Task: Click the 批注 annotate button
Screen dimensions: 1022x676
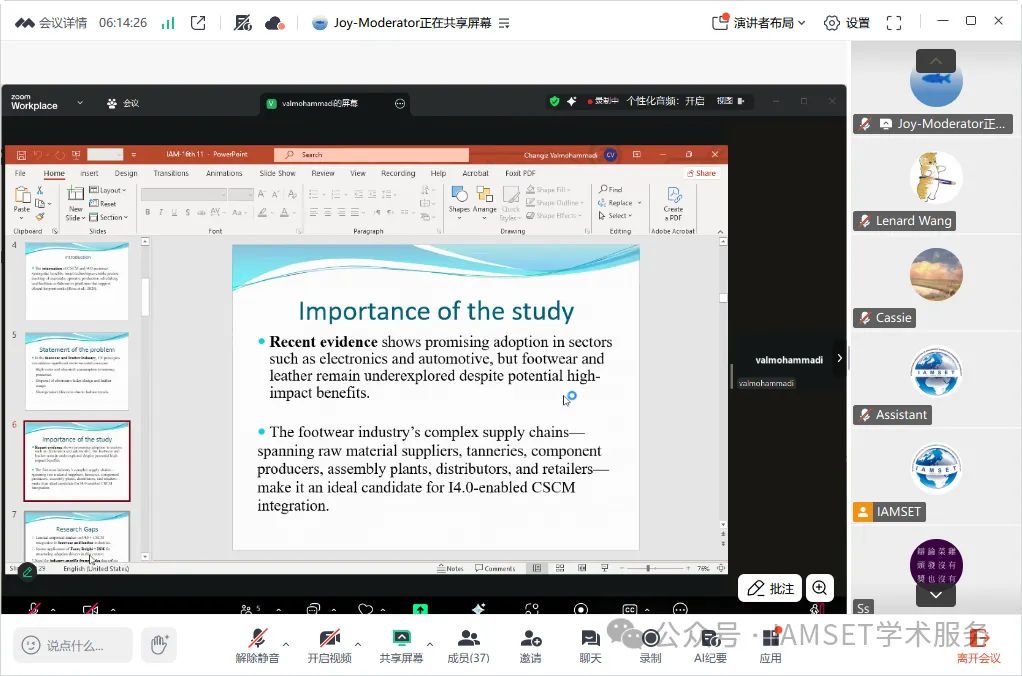Action: [x=770, y=588]
